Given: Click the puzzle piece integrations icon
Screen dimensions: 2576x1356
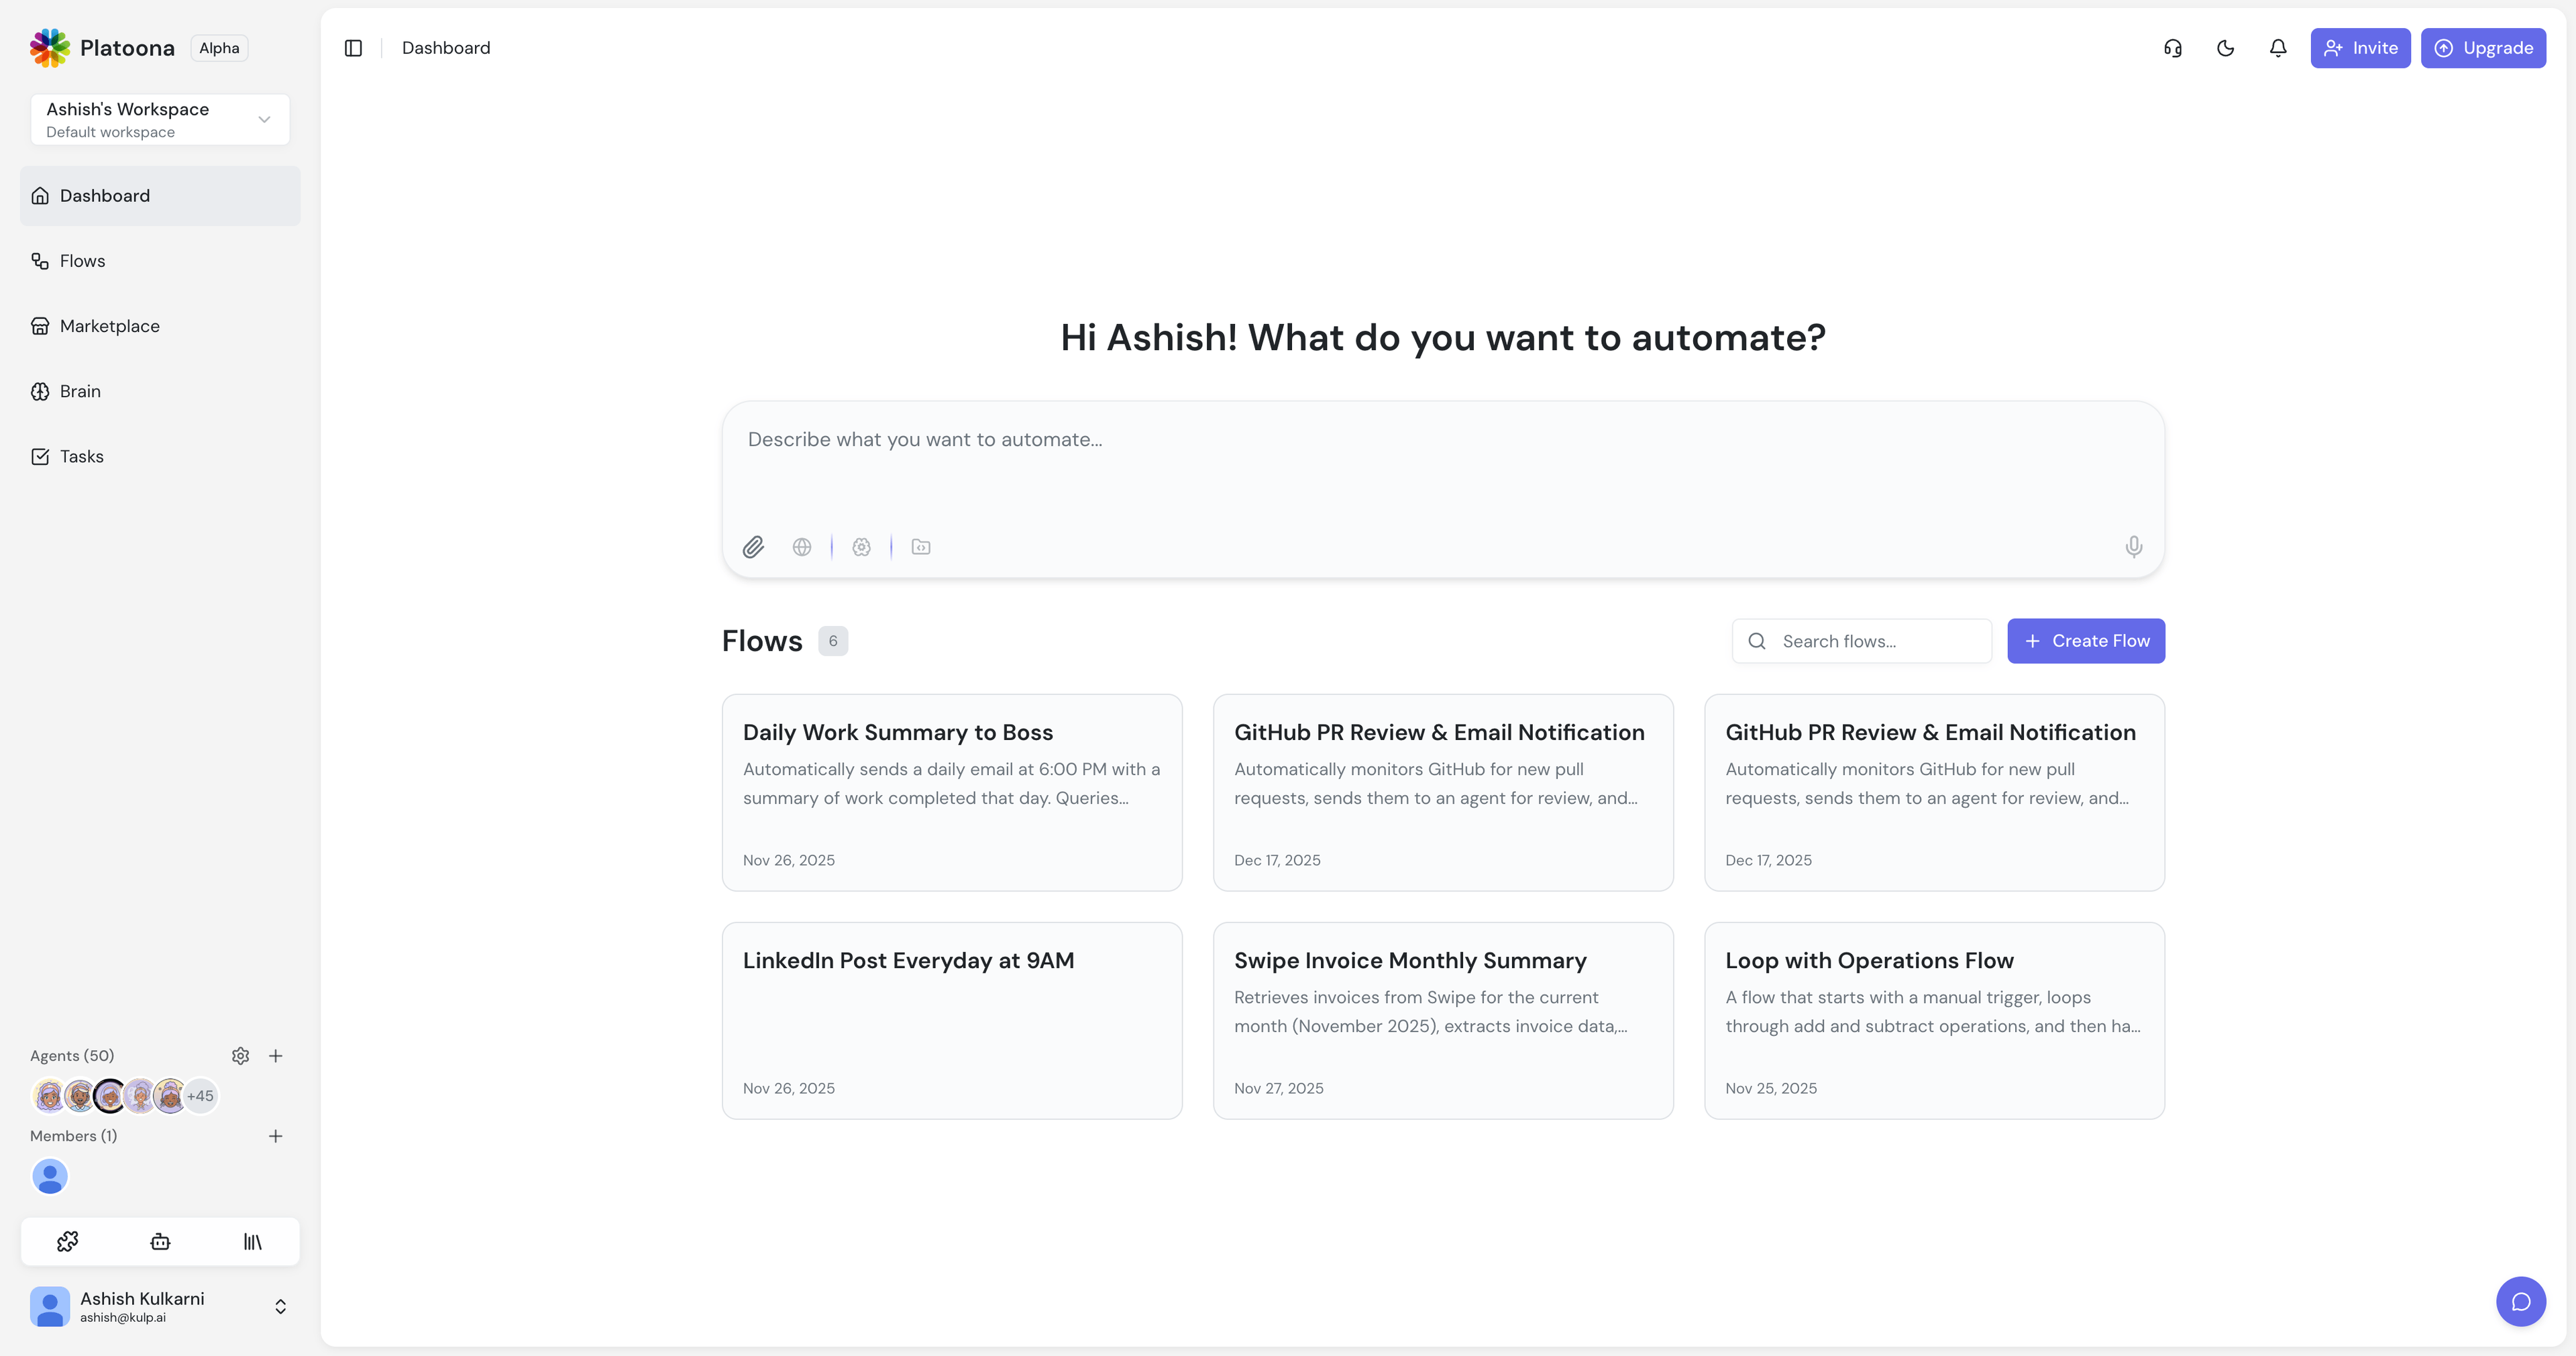Looking at the screenshot, I should [67, 1241].
